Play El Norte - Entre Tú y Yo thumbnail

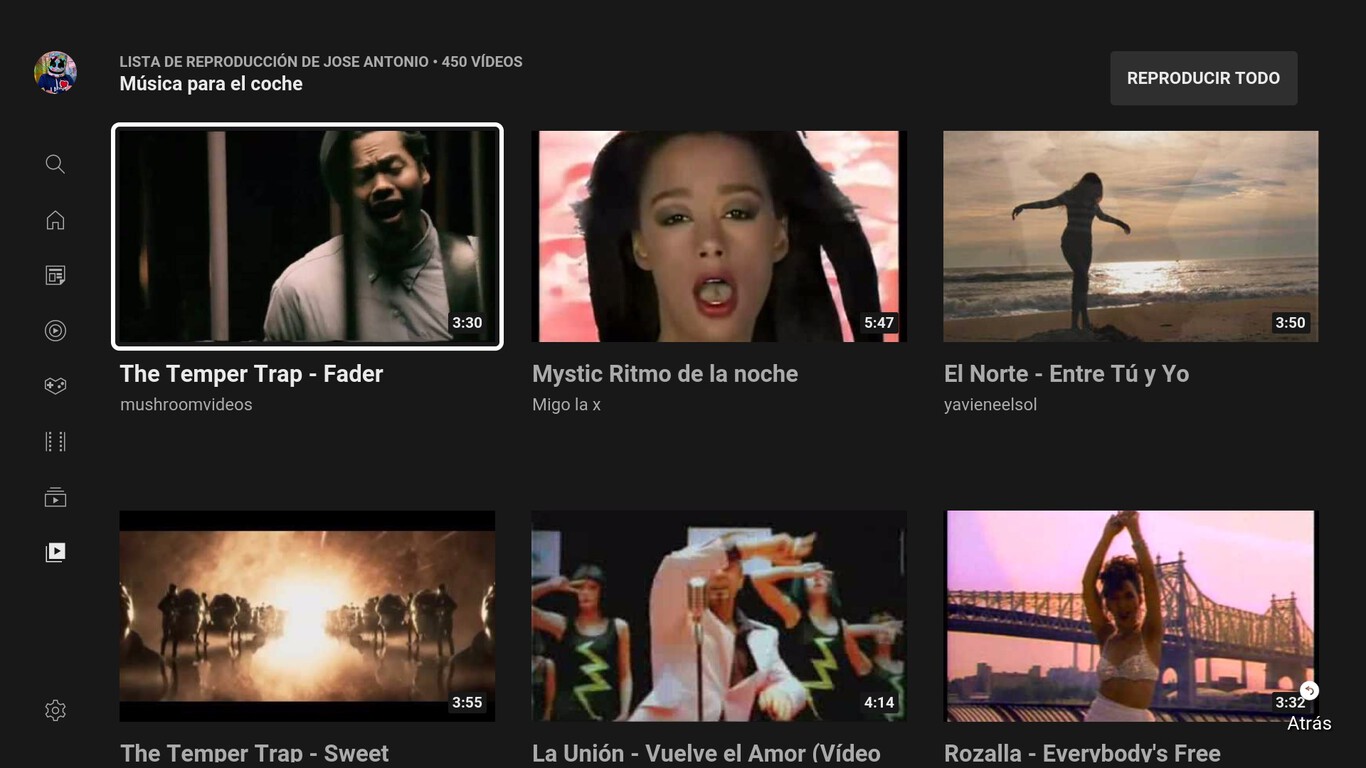point(1131,236)
